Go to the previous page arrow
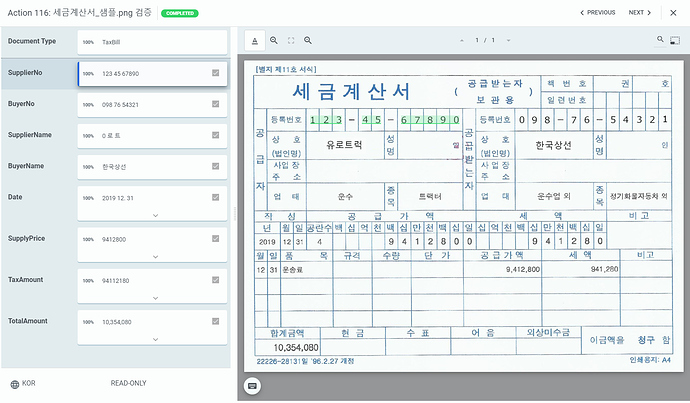 click(462, 40)
